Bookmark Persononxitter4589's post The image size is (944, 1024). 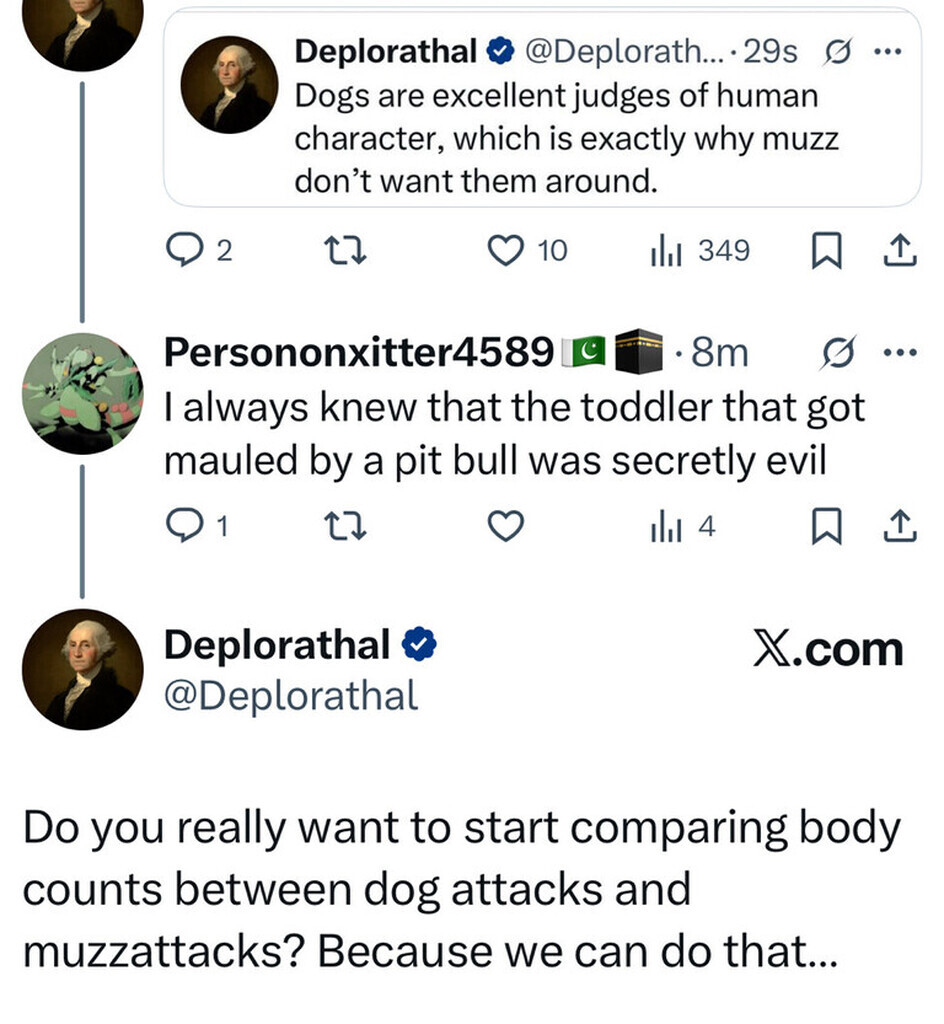click(823, 525)
